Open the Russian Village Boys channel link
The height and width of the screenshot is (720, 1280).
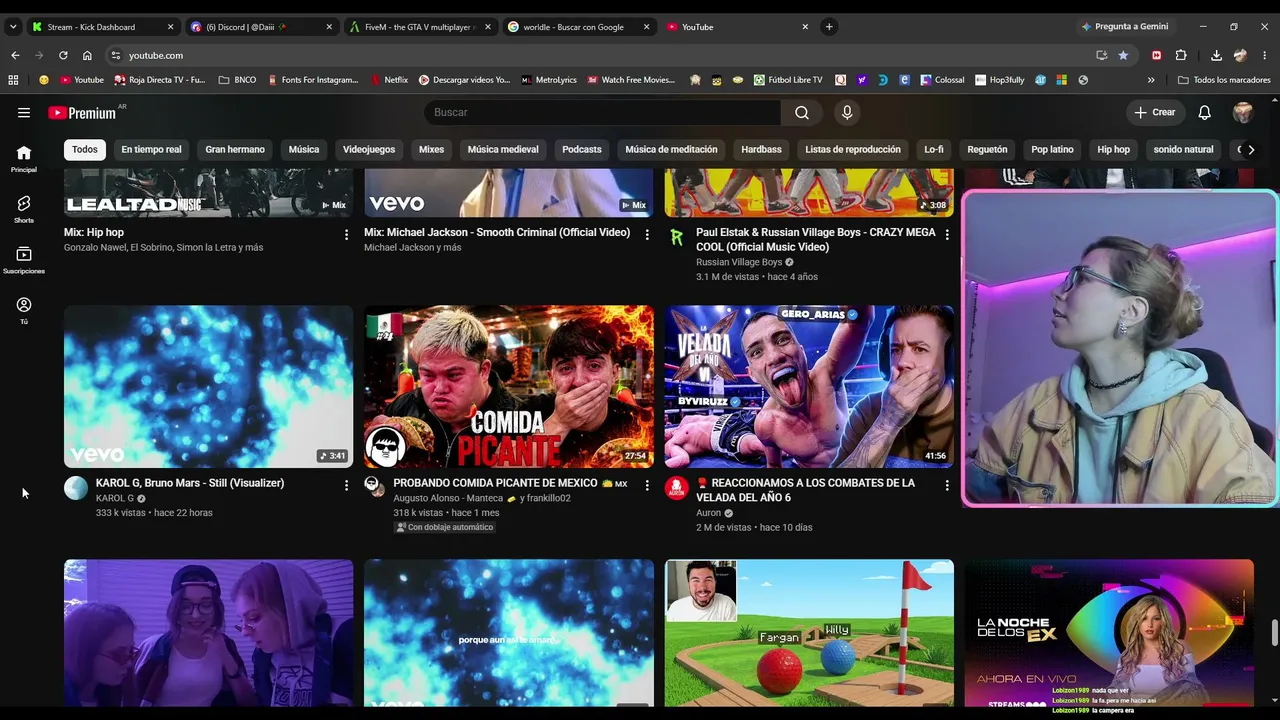tap(739, 262)
